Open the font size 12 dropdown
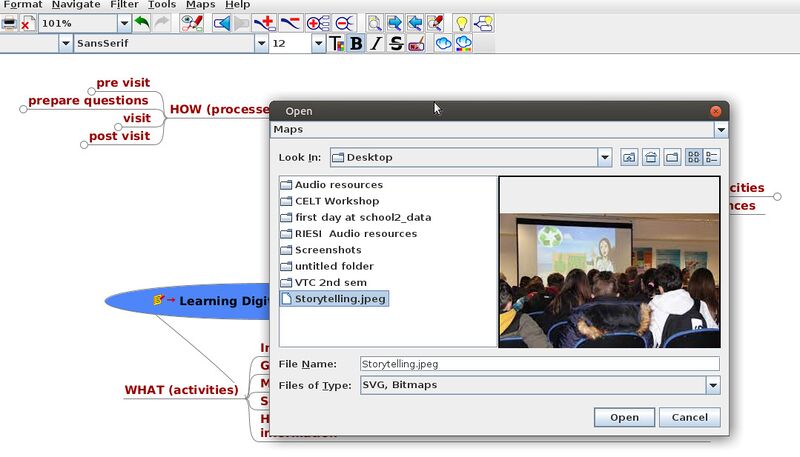 (x=318, y=44)
